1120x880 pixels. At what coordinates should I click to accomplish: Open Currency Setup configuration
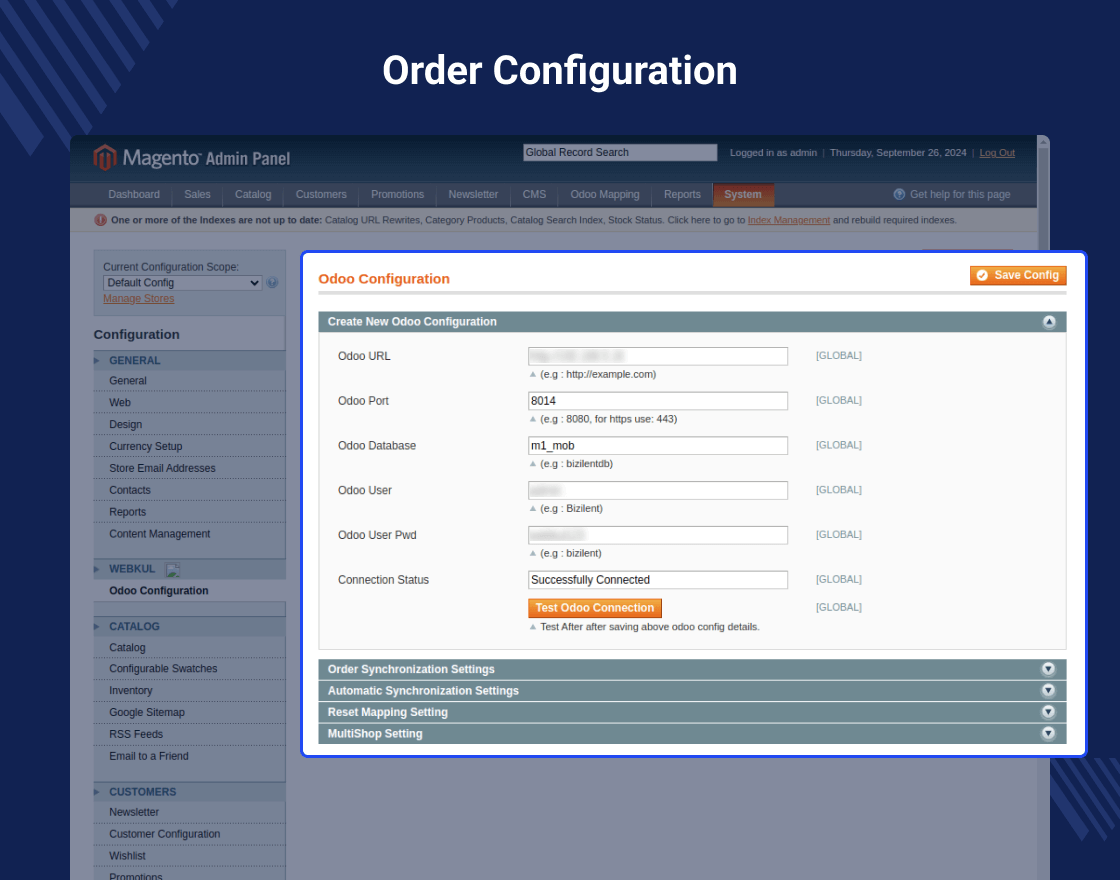[x=146, y=446]
